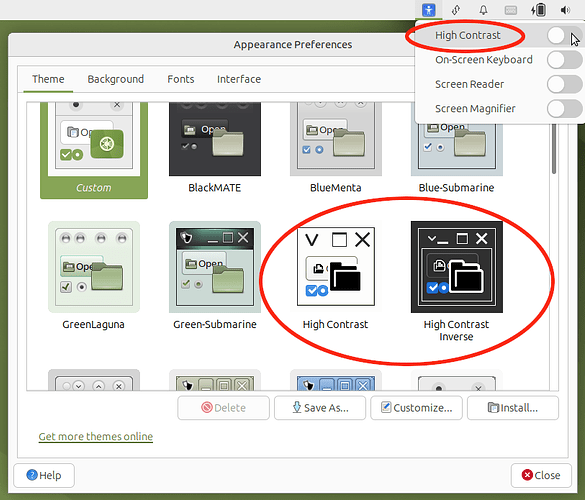Switch to the Background tab
The image size is (585, 500).
[x=116, y=79]
